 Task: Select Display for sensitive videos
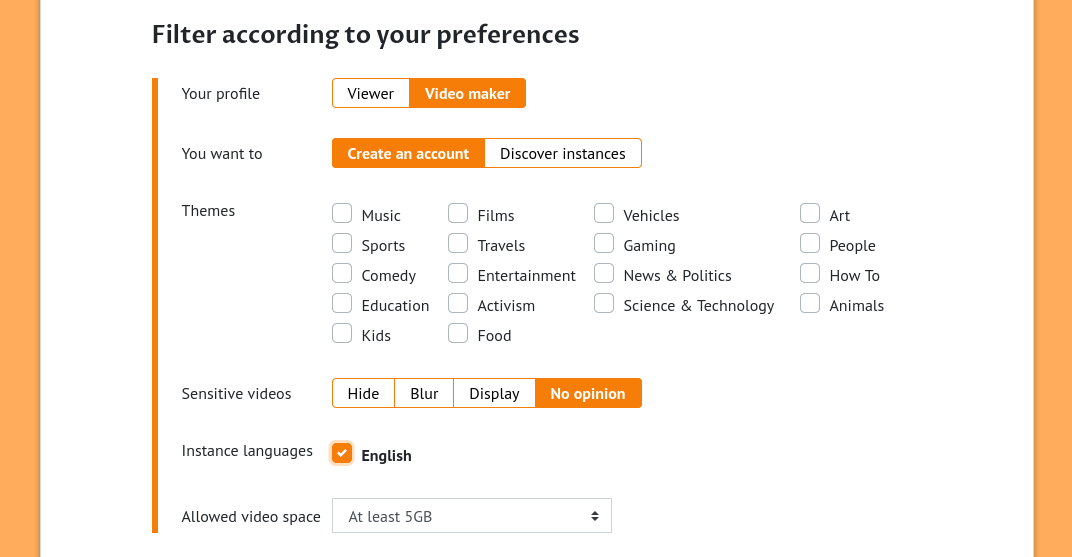click(x=494, y=393)
